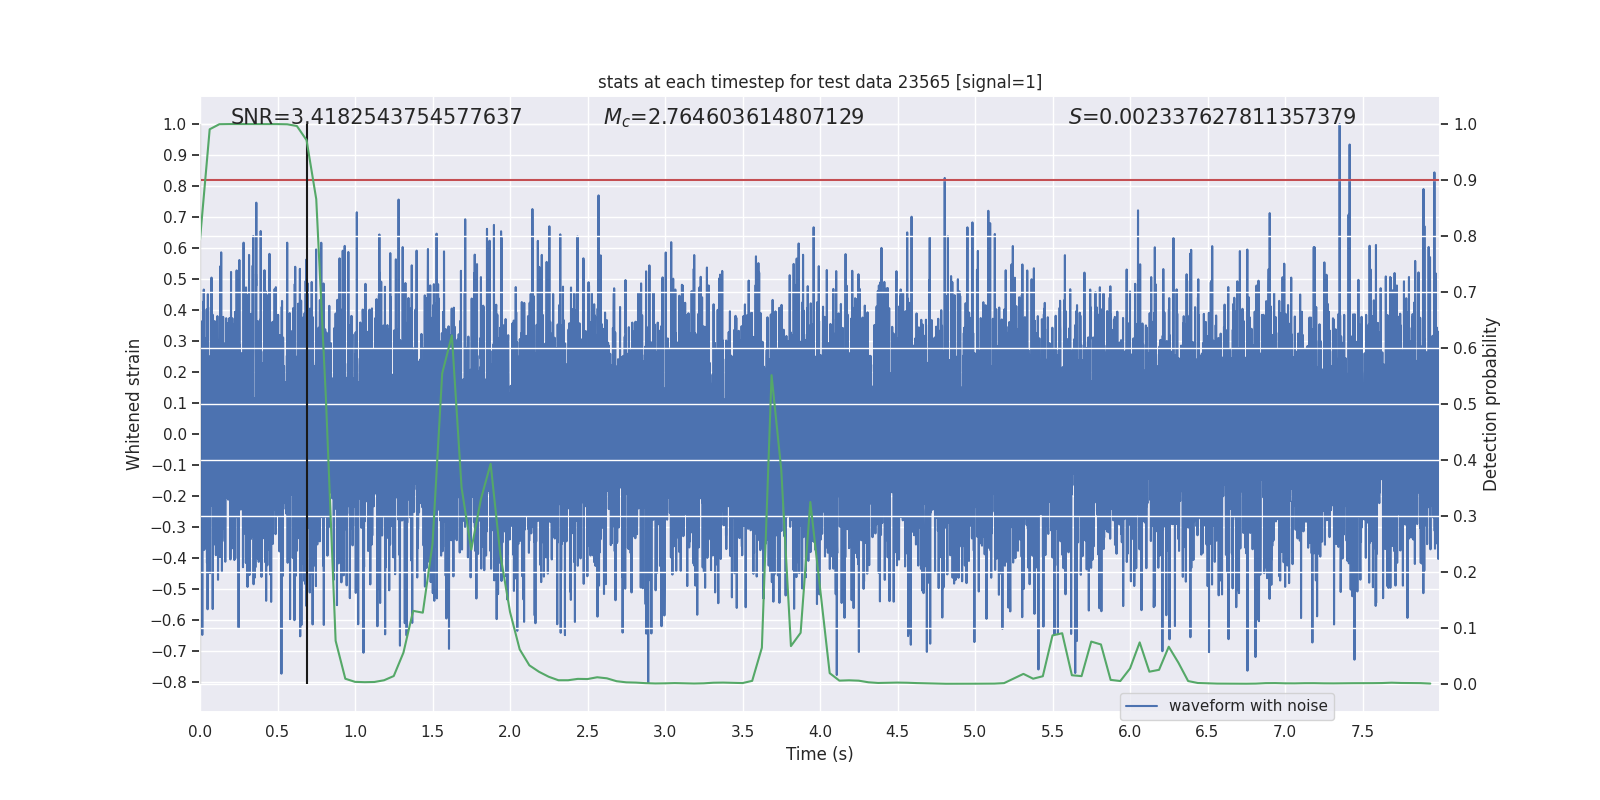Screen dimensions: 1600x800
Task: Select the 4.0 tick on the Time axis
Action: (820, 731)
